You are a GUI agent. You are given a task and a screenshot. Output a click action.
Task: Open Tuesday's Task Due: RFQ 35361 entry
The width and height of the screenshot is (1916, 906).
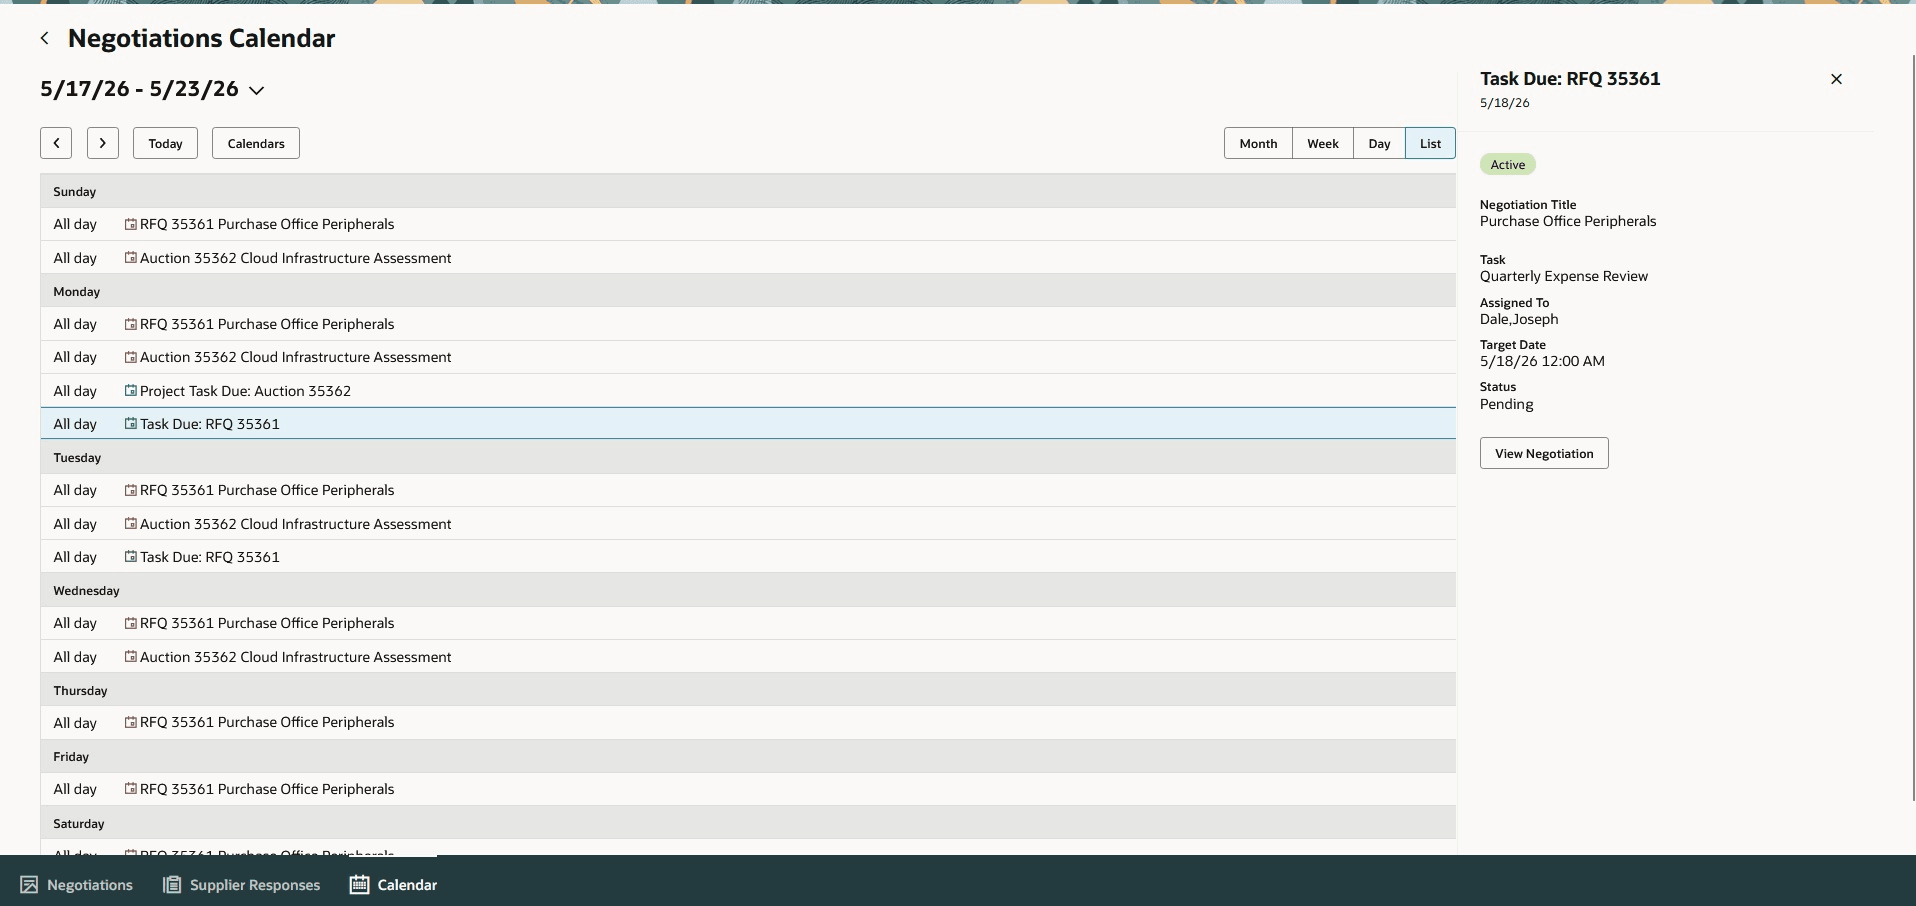tap(748, 557)
